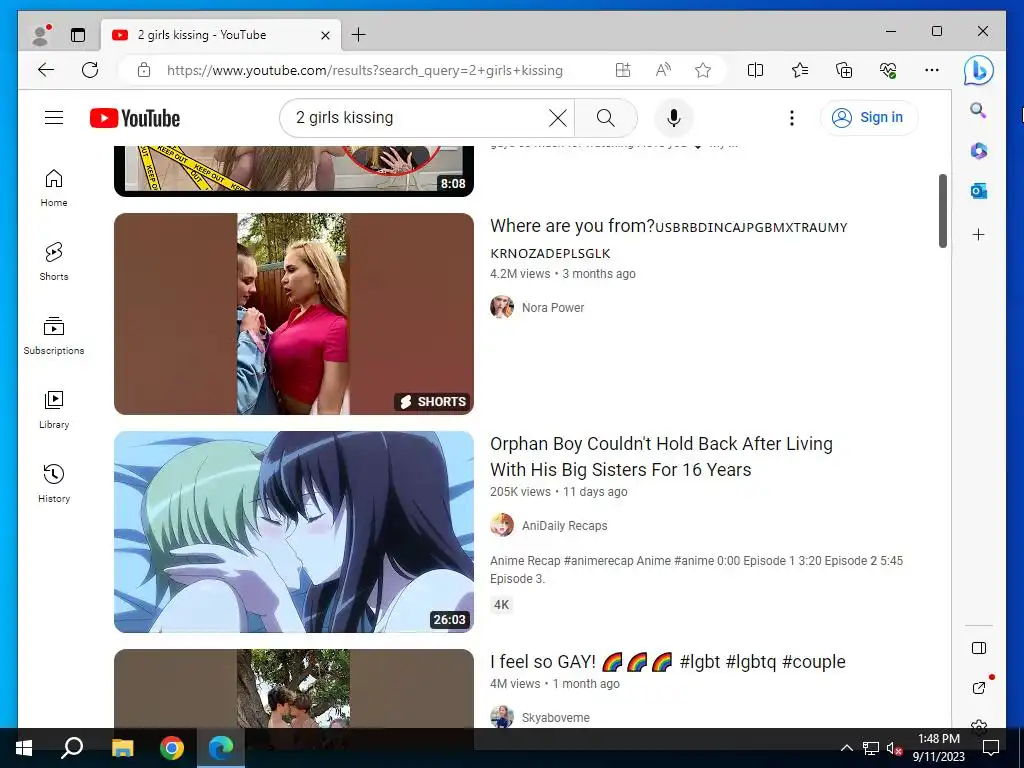Open Edge Settings and more menu
Viewport: 1024px width, 768px height.
point(932,70)
